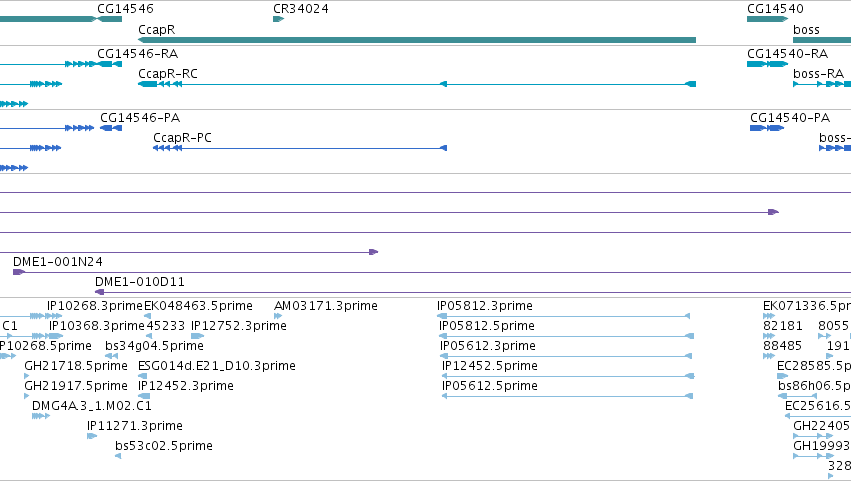Select the 45233 EST label

point(166,326)
